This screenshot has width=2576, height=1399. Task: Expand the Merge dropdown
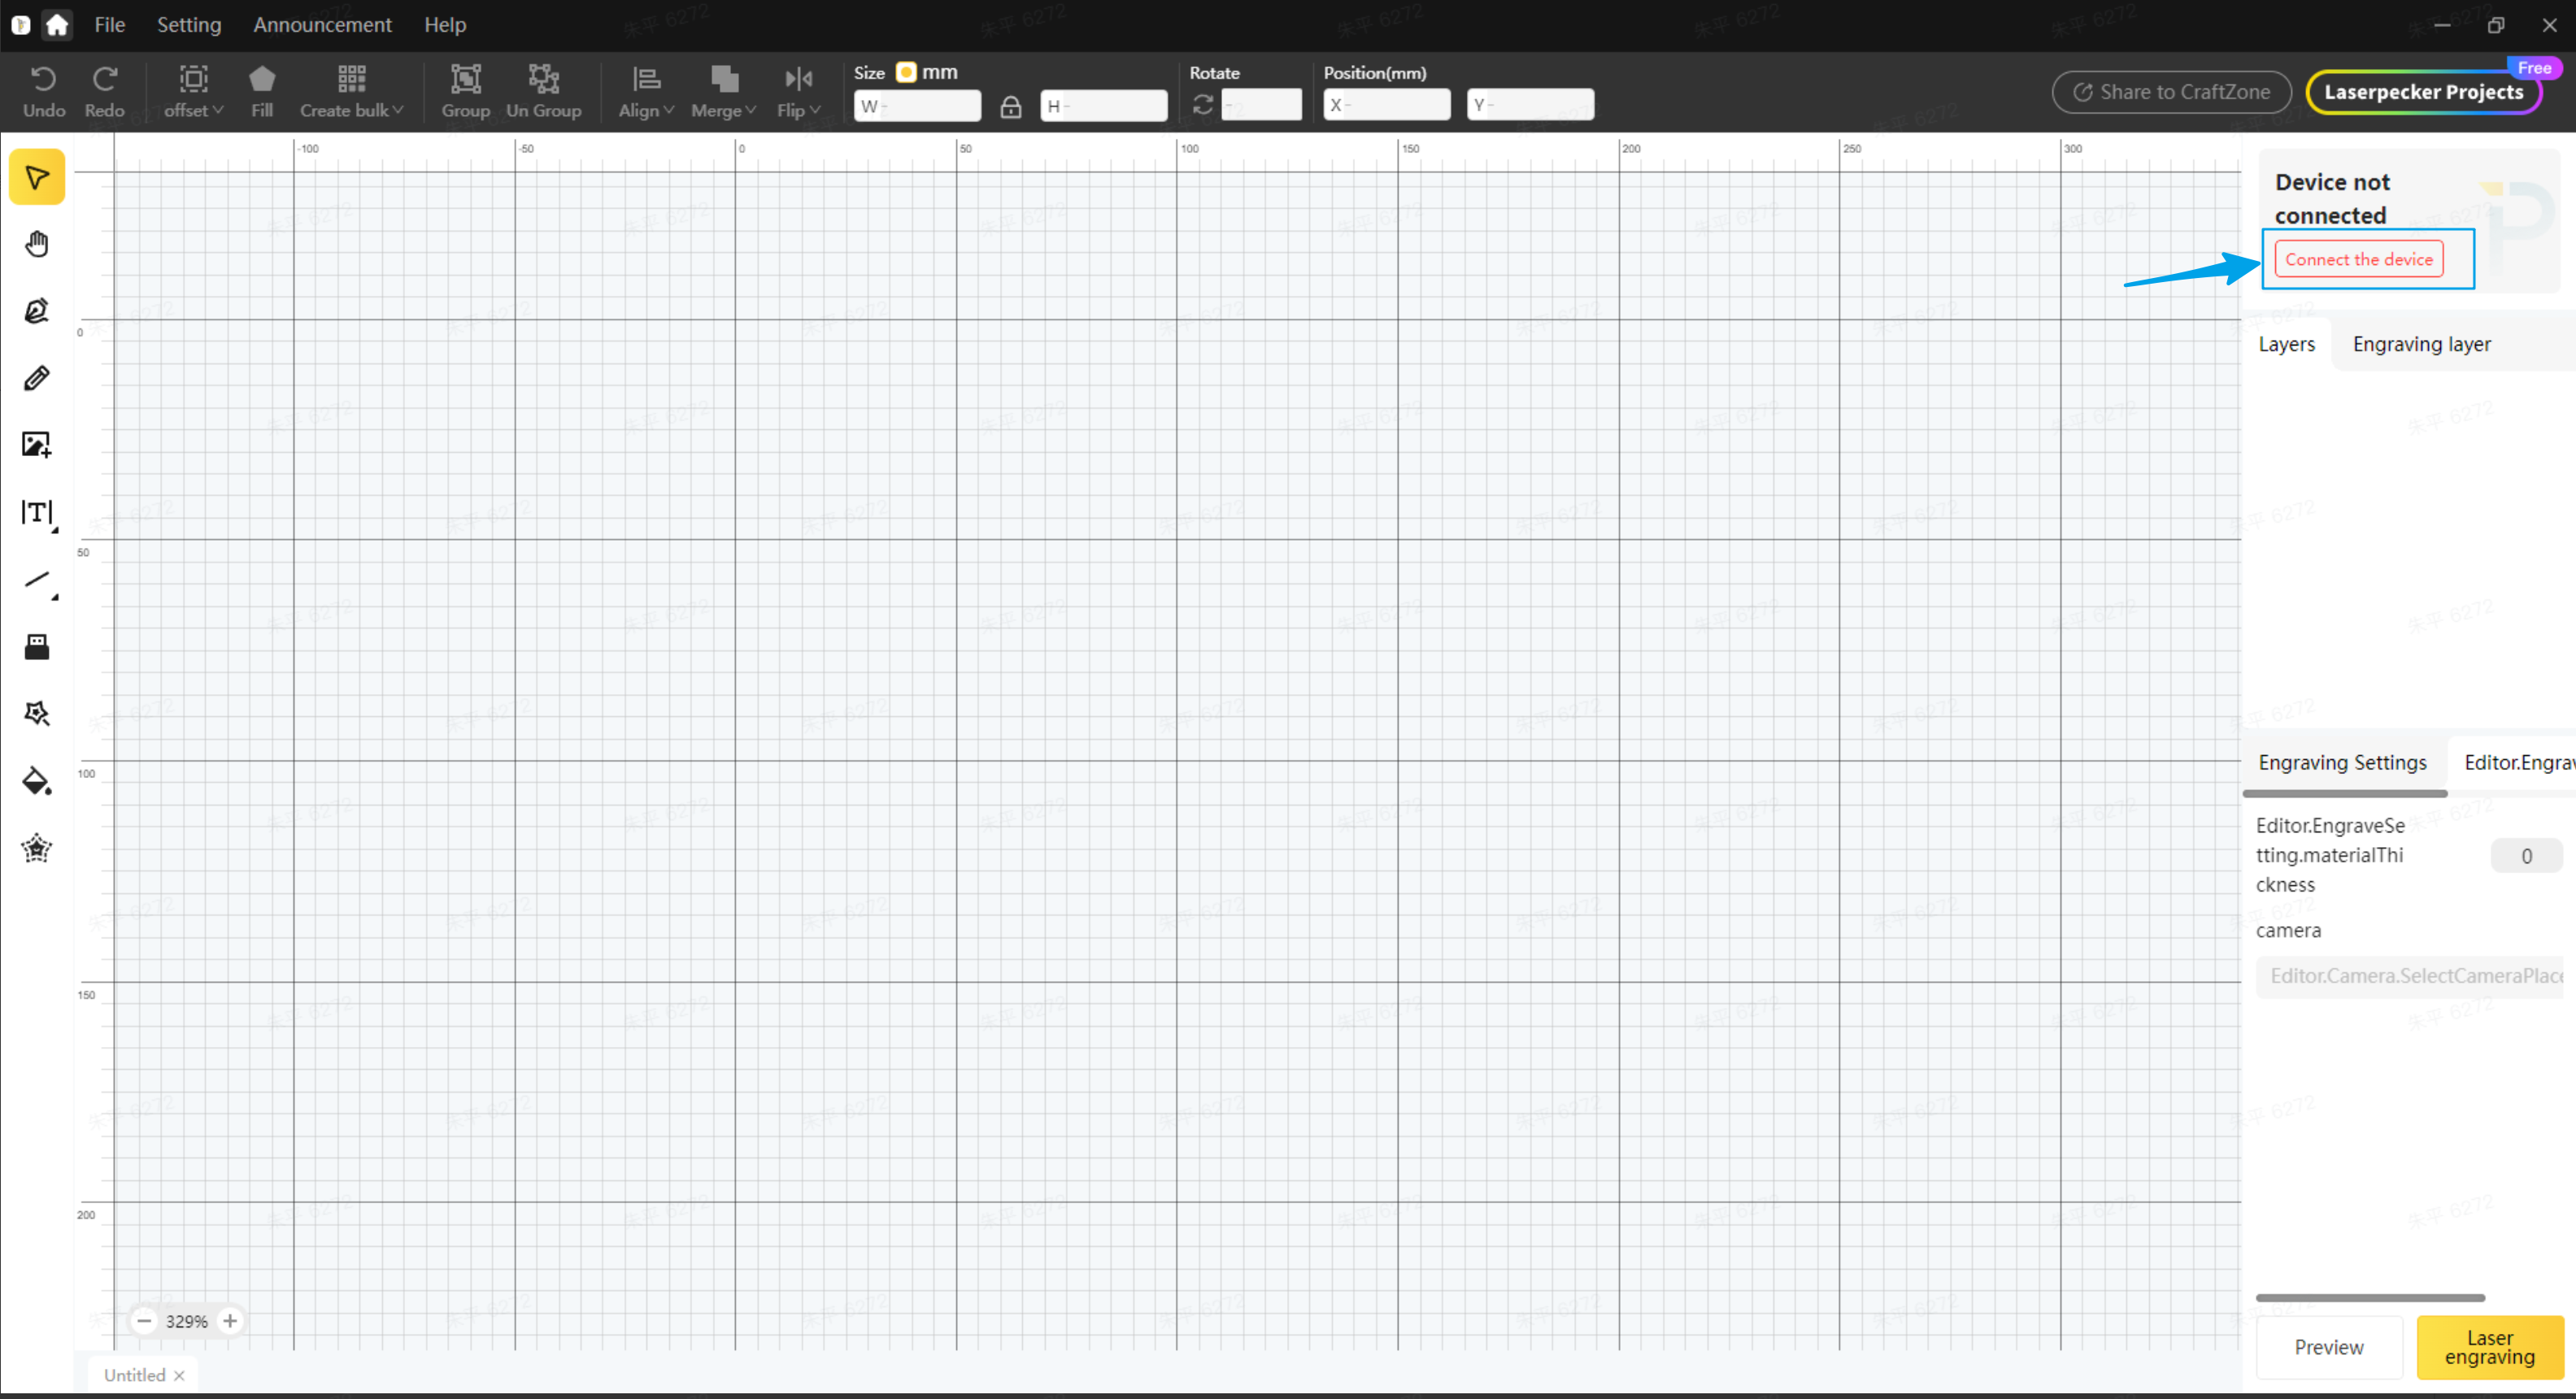pos(723,90)
